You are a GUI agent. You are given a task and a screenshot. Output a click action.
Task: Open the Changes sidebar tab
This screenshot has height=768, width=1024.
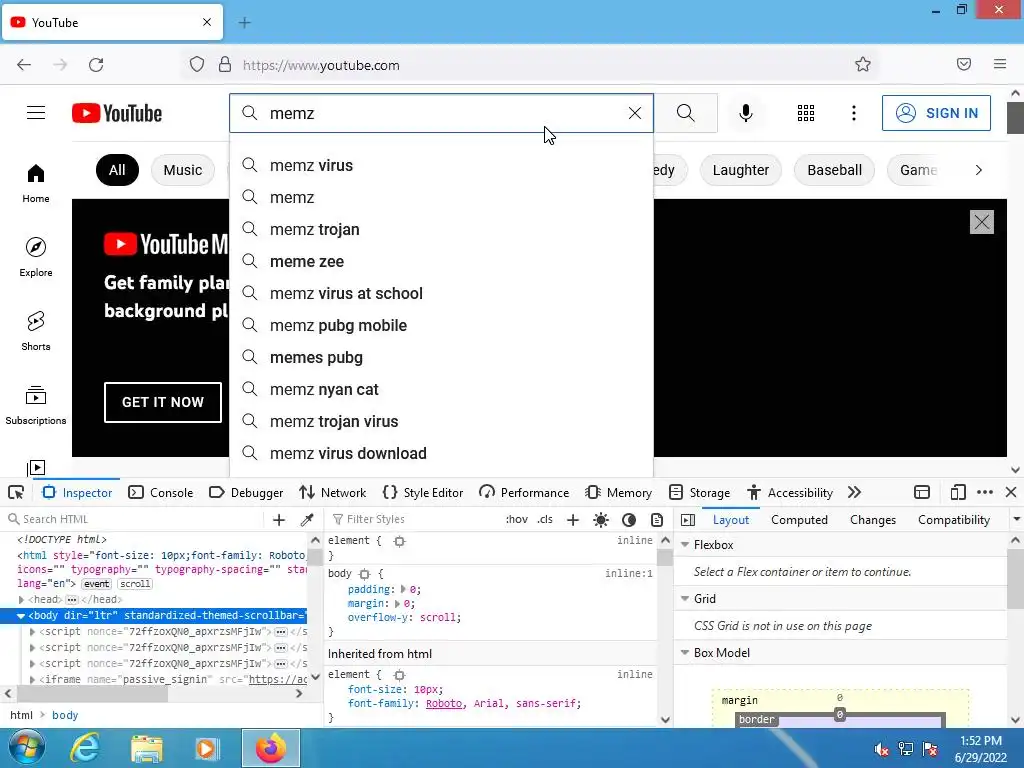click(x=872, y=520)
